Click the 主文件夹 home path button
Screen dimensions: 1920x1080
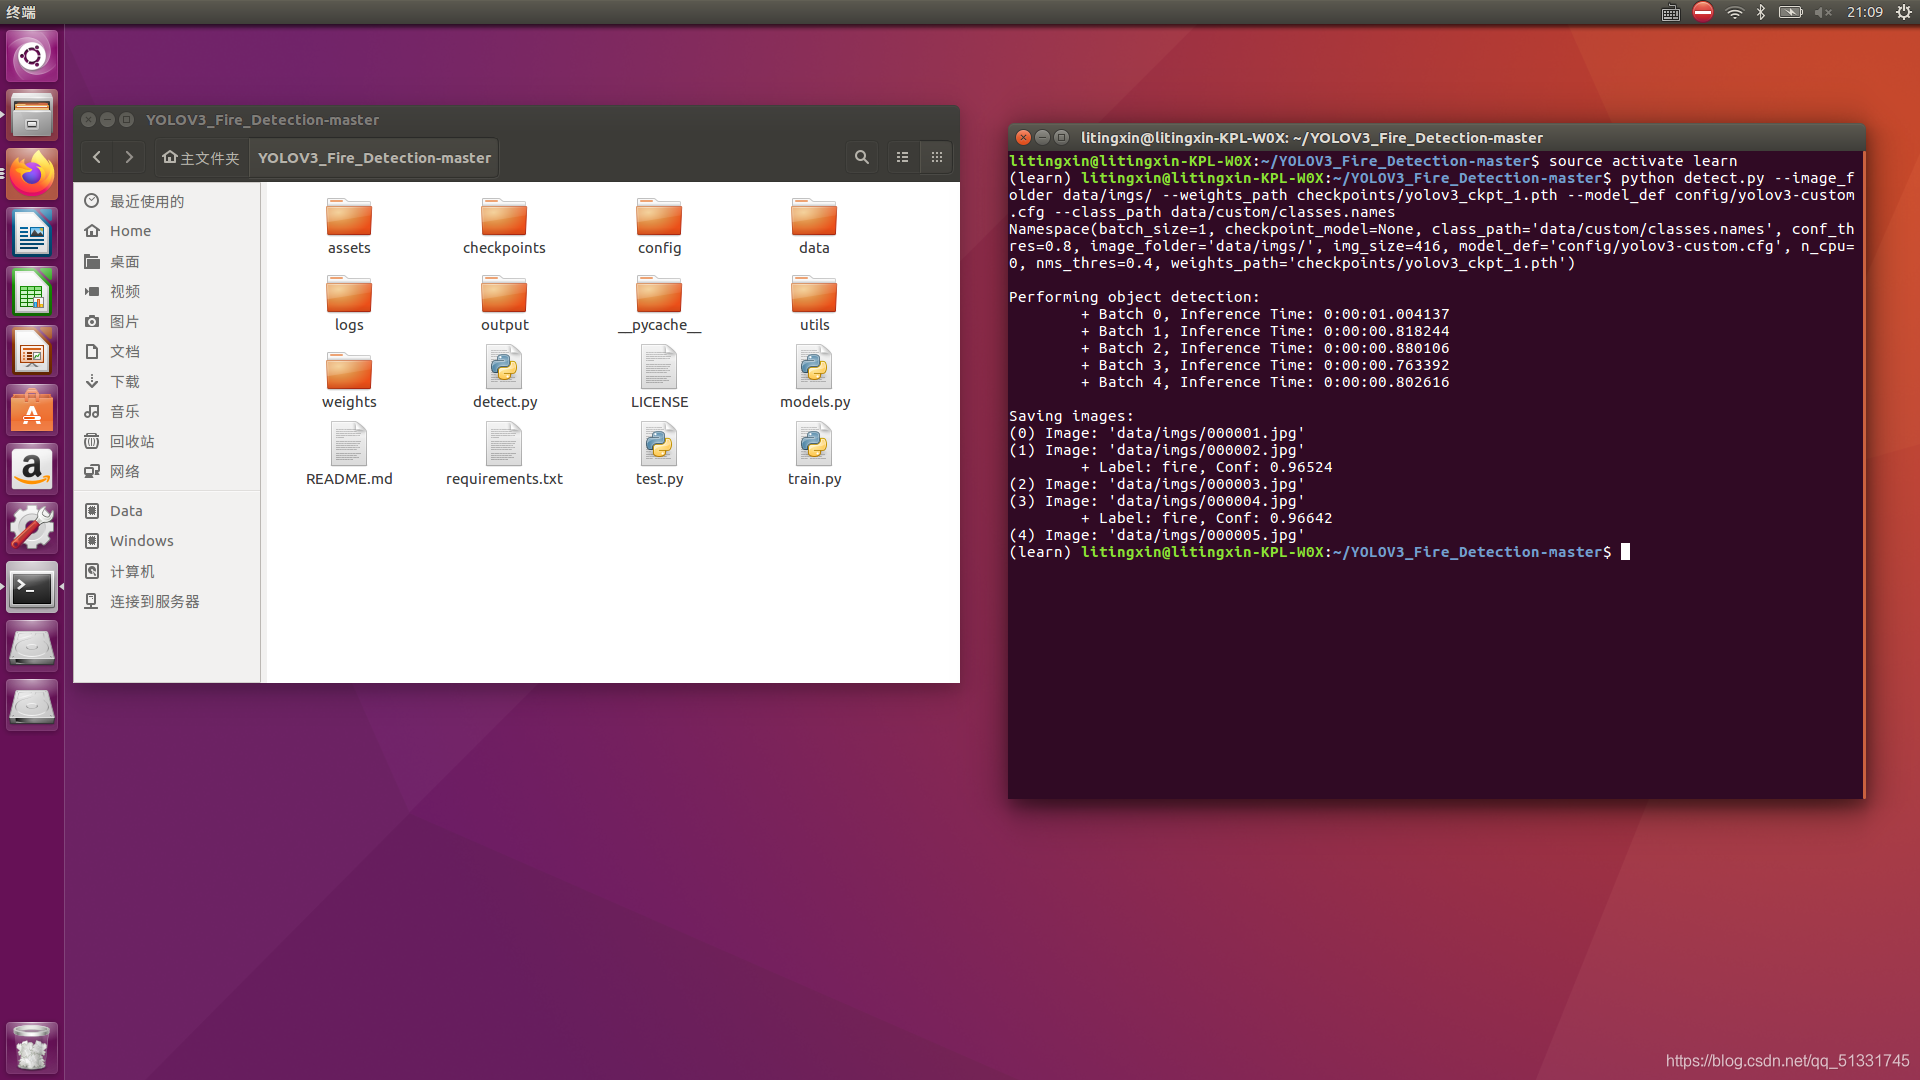(201, 158)
